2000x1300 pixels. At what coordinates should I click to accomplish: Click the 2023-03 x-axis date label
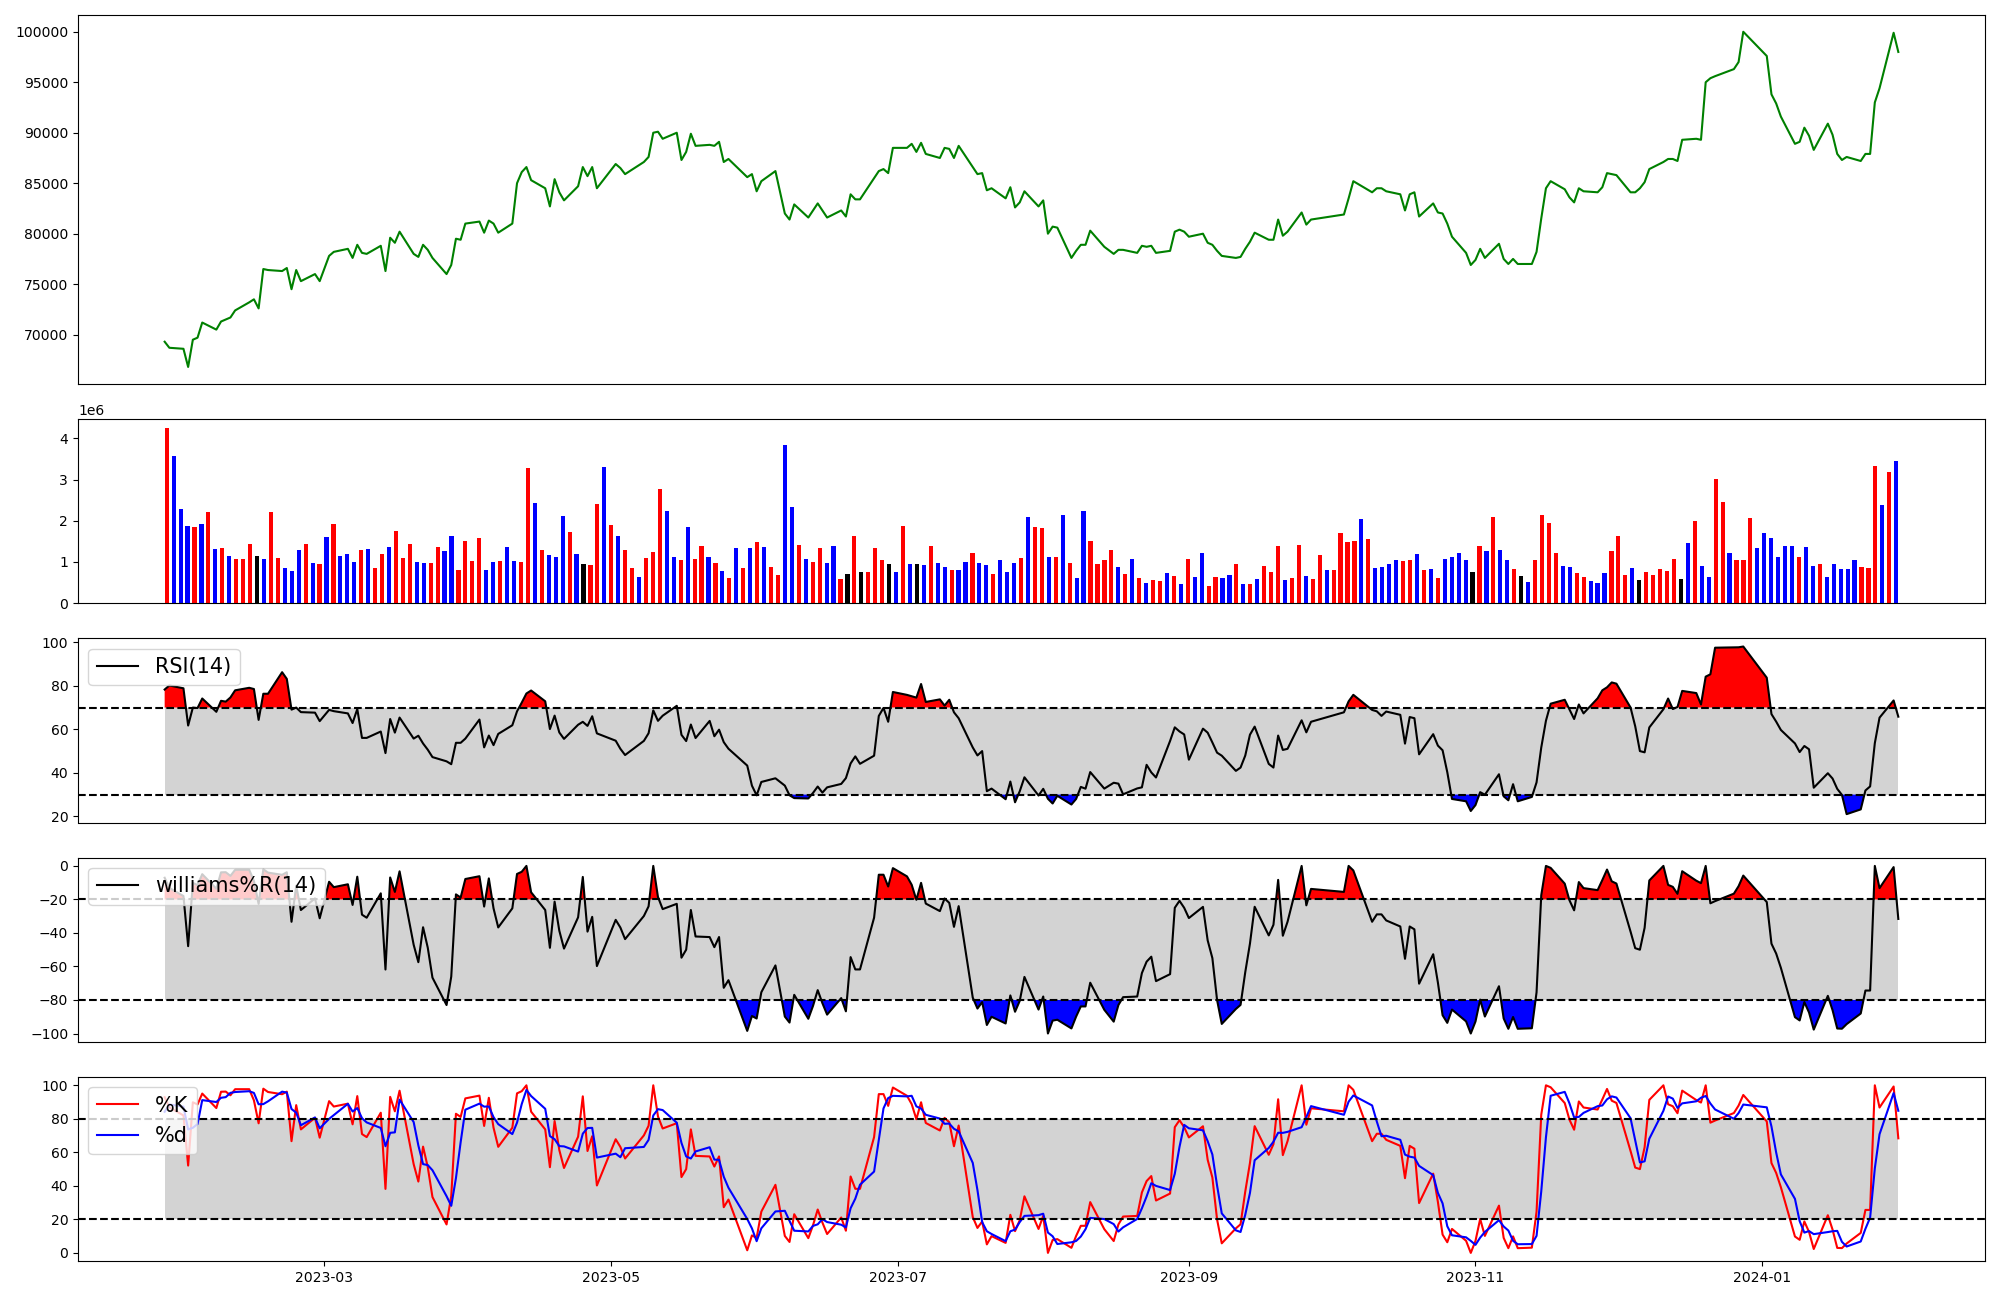pyautogui.click(x=324, y=1277)
